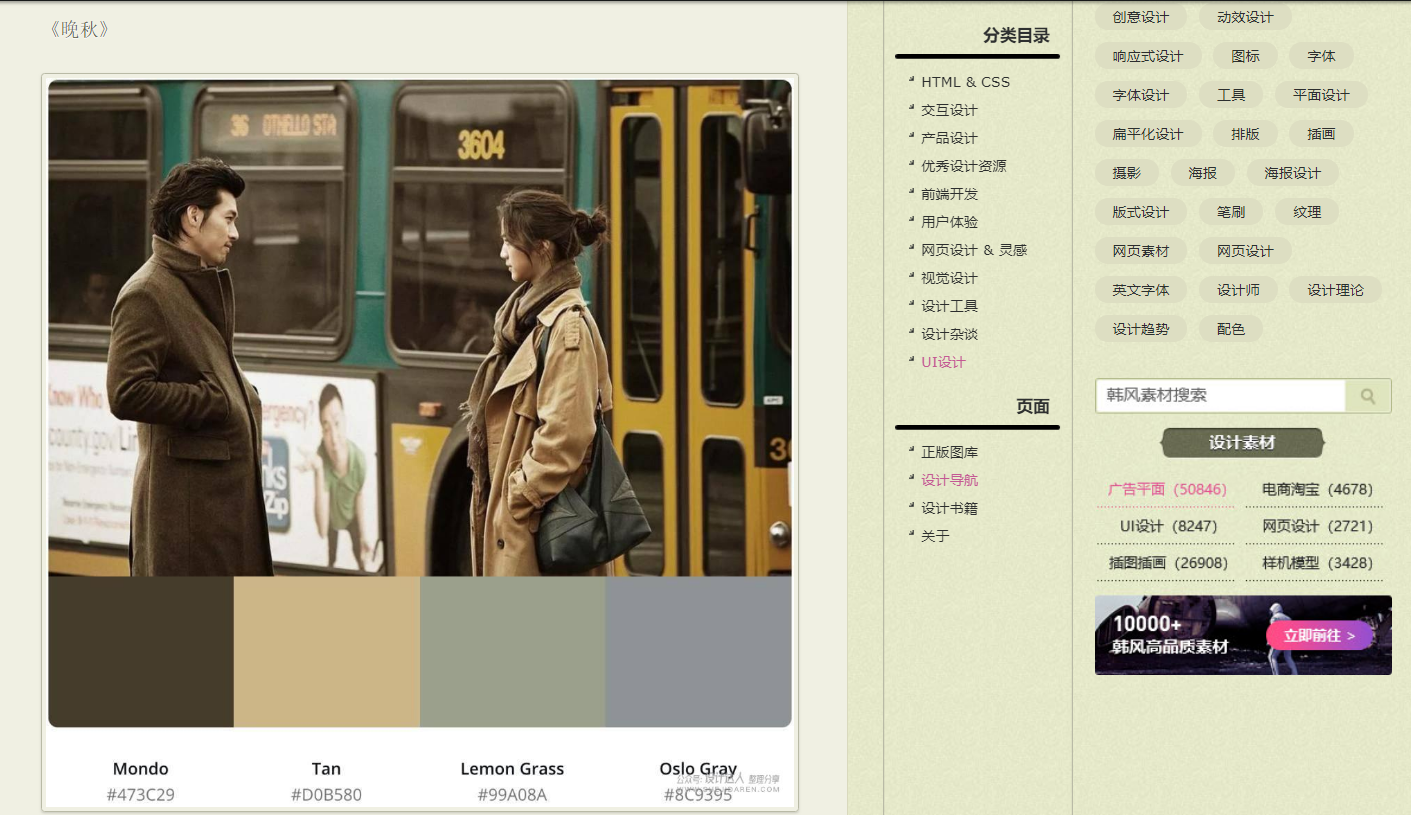Click the Oslo Gray color swatch

pyautogui.click(x=698, y=651)
